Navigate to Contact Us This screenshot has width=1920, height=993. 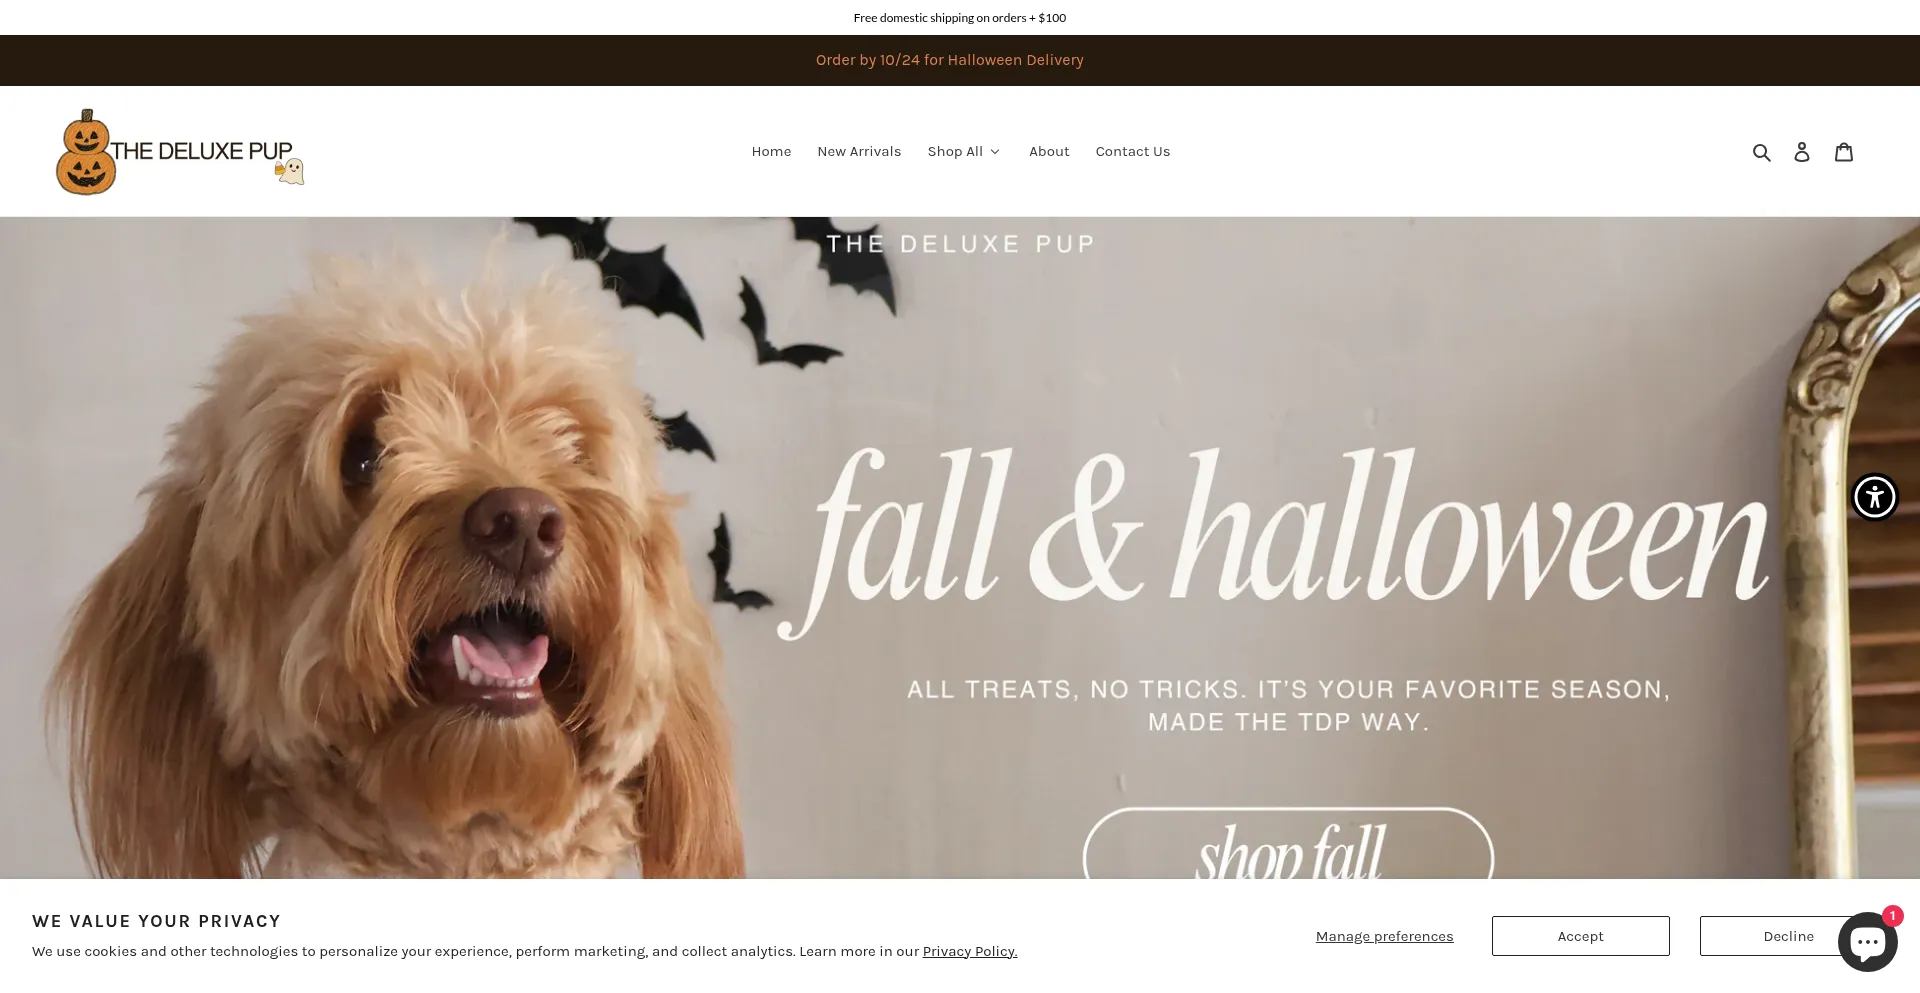tap(1132, 152)
